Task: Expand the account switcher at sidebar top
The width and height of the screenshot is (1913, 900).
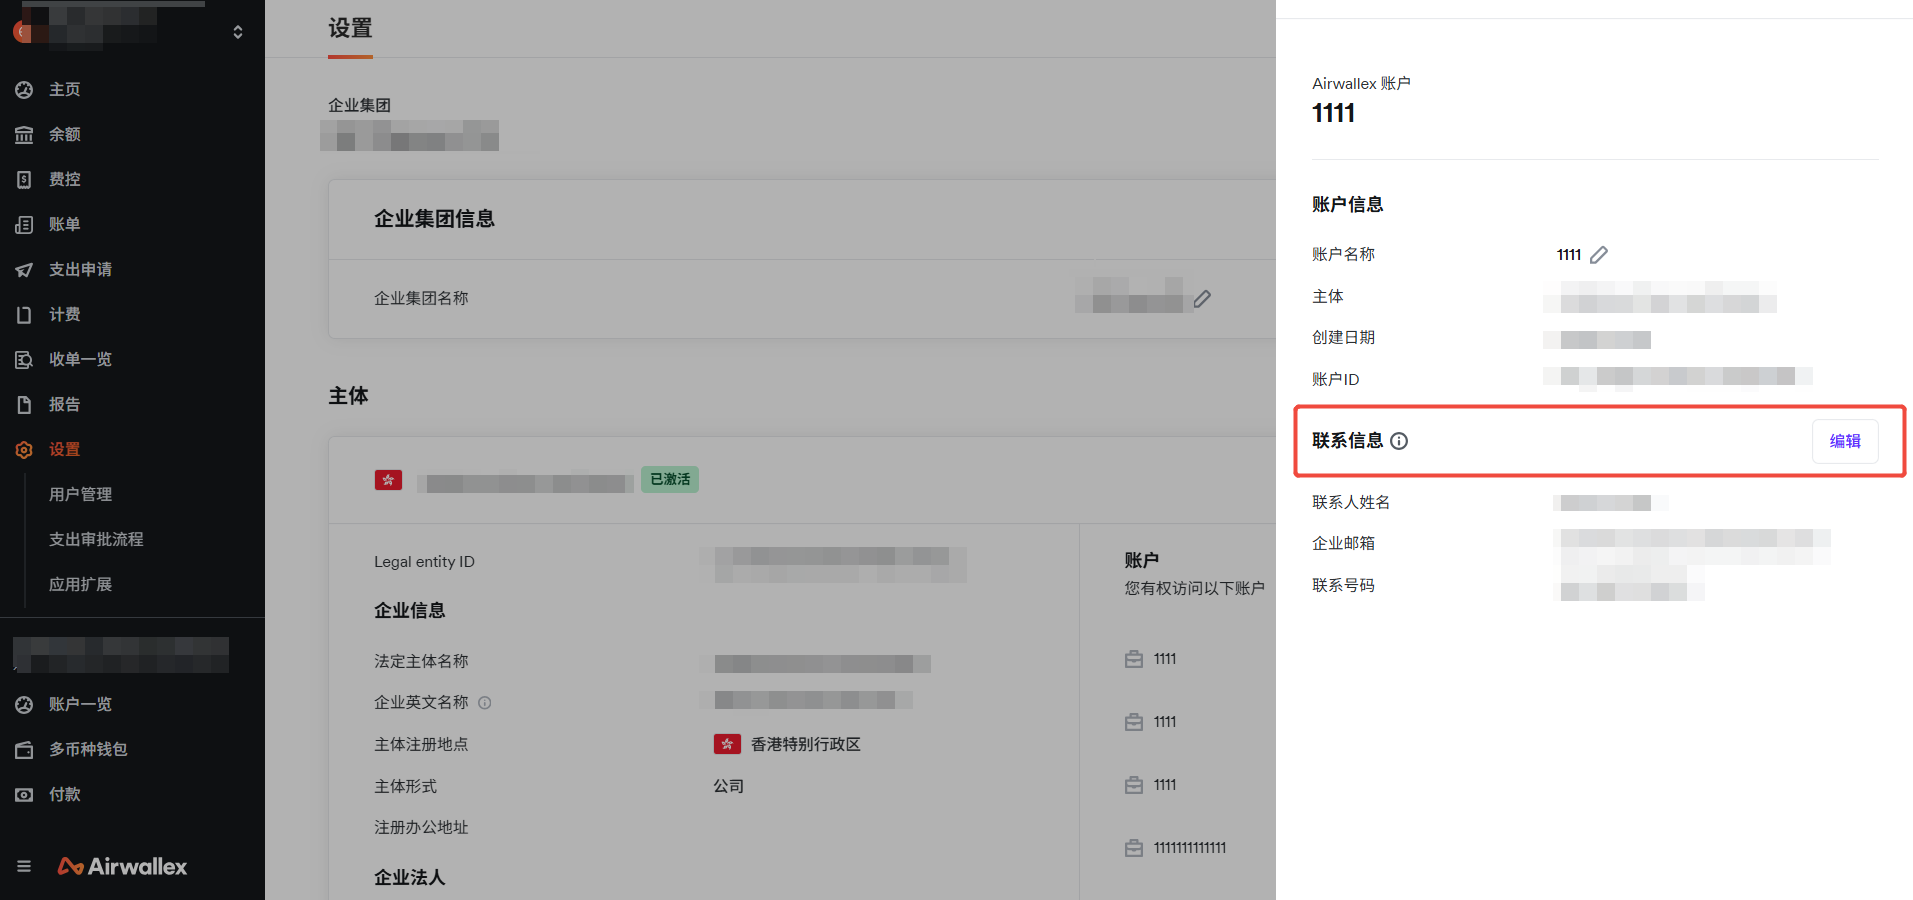Action: click(x=237, y=32)
